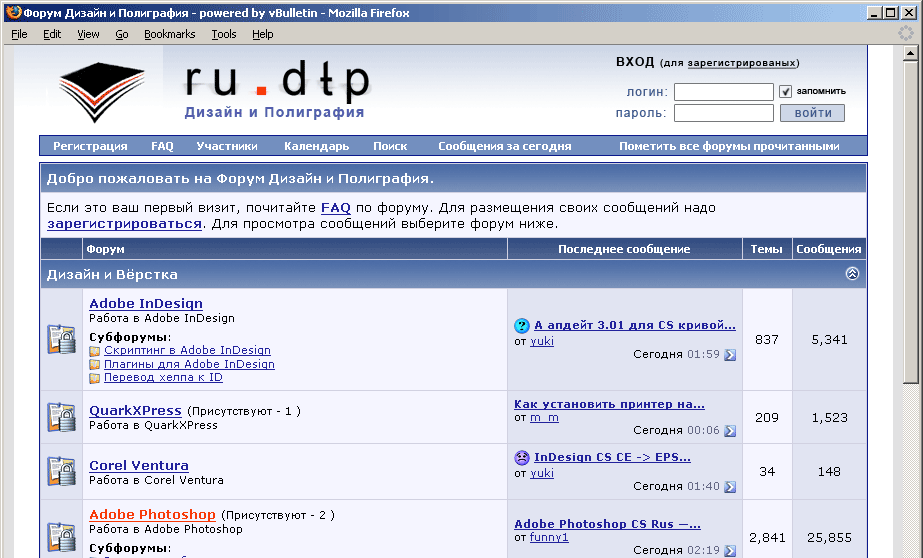Screen dimensions: 923x558
Task: Go to last post arrow at 00:06
Action: click(730, 430)
